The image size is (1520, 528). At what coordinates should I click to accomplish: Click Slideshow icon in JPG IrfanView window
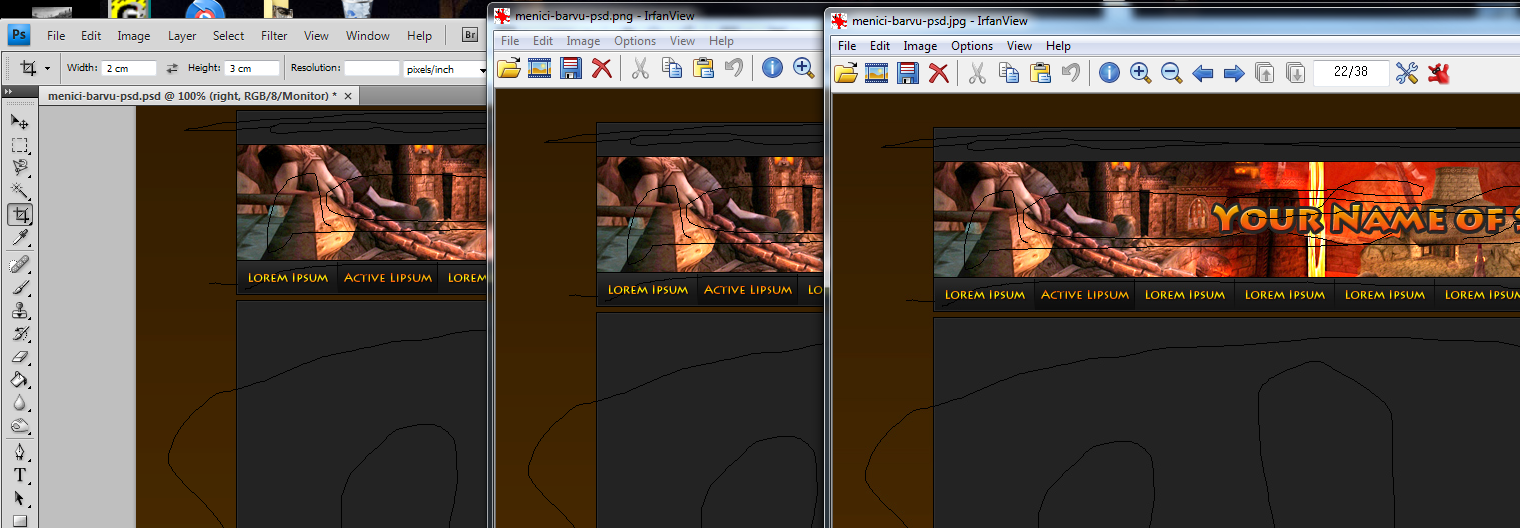click(x=877, y=73)
